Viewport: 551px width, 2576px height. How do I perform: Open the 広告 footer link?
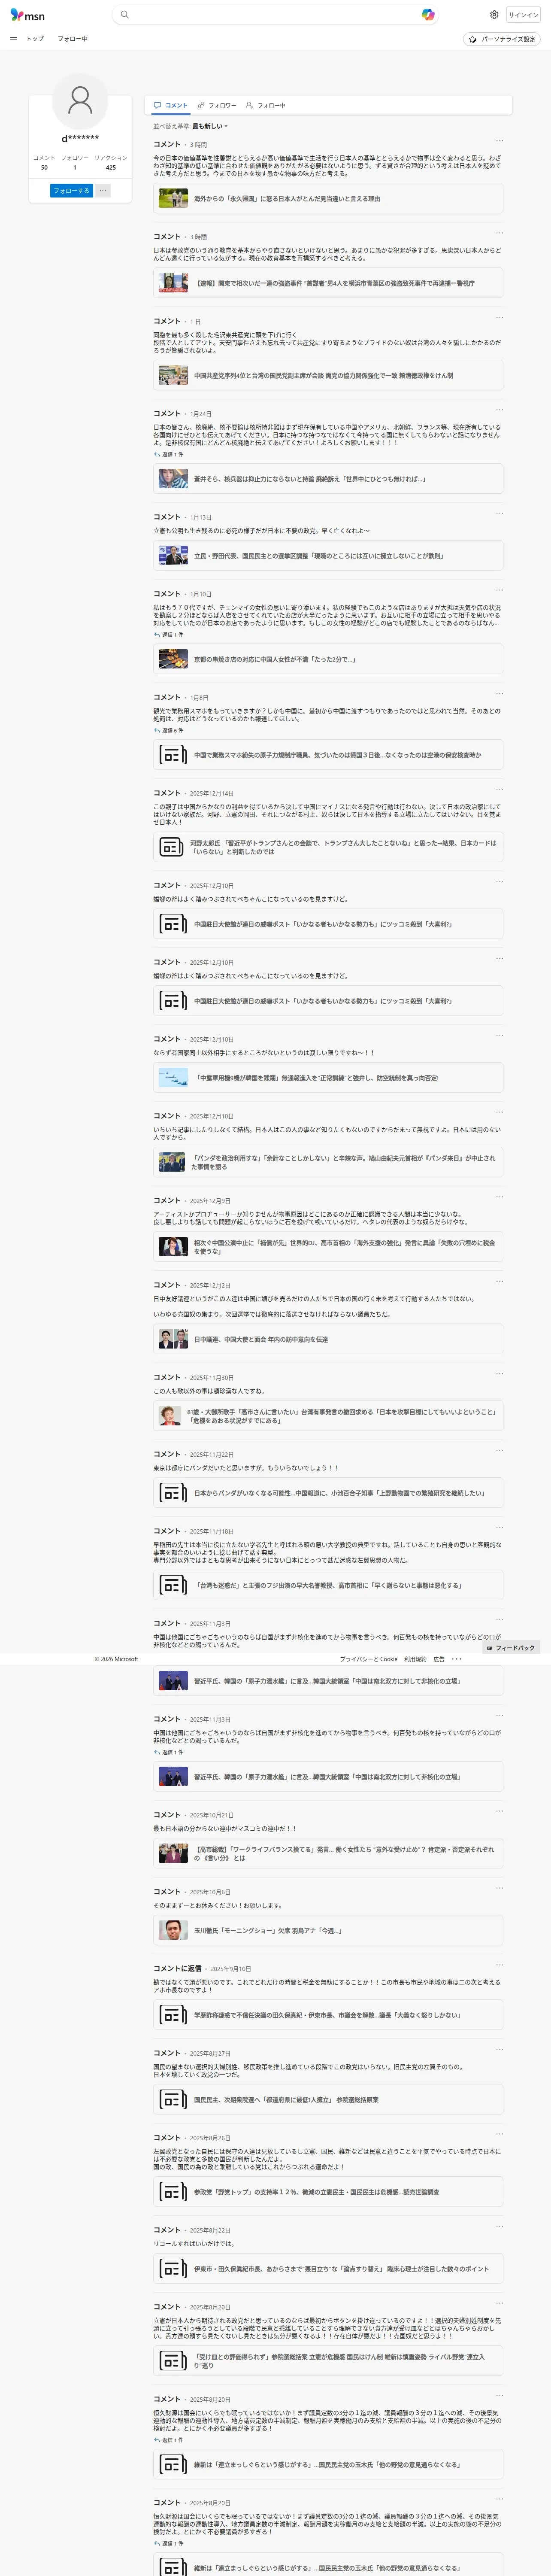click(x=439, y=1659)
